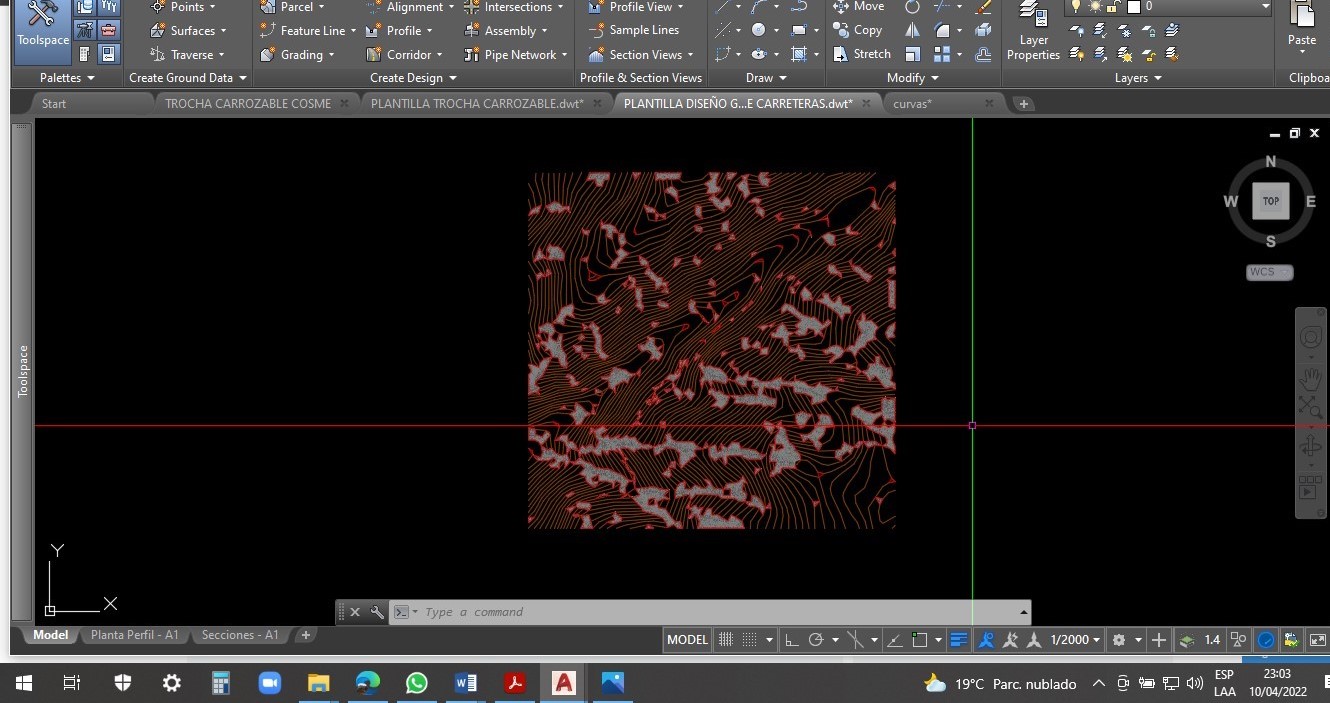Click the Parcel tool icon

(x=267, y=7)
